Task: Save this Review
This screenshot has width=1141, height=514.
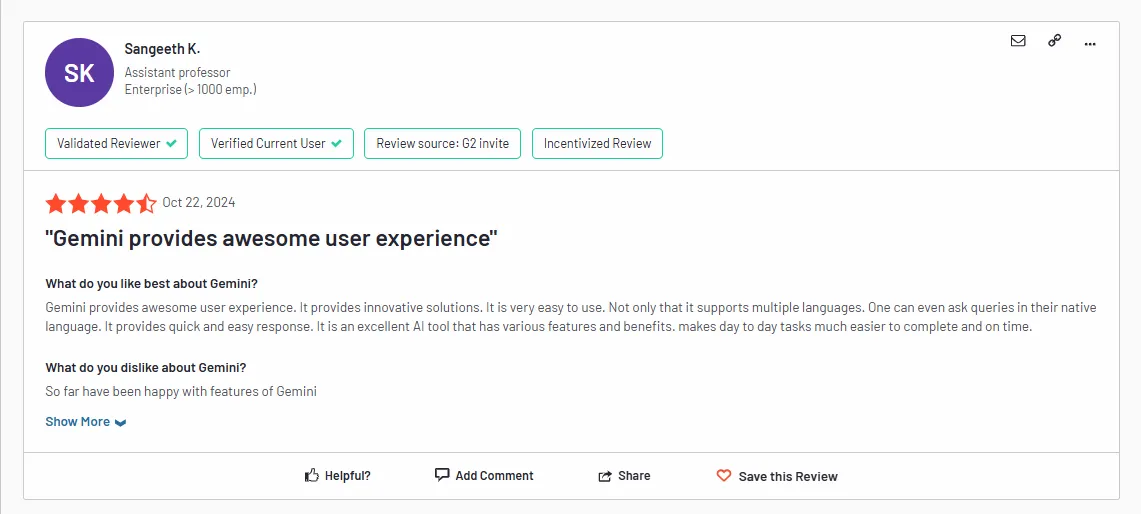Action: (x=777, y=476)
